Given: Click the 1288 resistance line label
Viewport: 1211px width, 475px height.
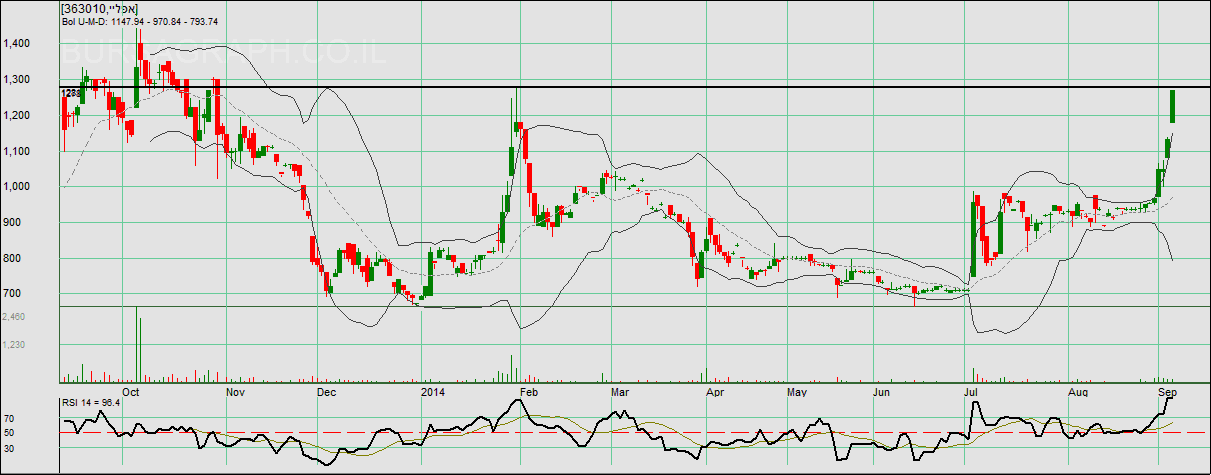Looking at the screenshot, I should [70, 93].
